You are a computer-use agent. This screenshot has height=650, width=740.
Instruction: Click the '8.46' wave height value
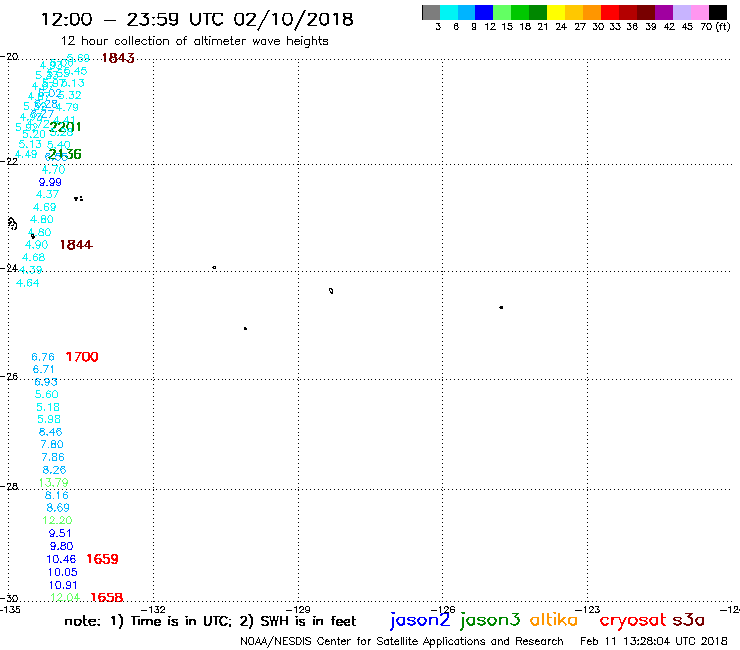click(50, 432)
